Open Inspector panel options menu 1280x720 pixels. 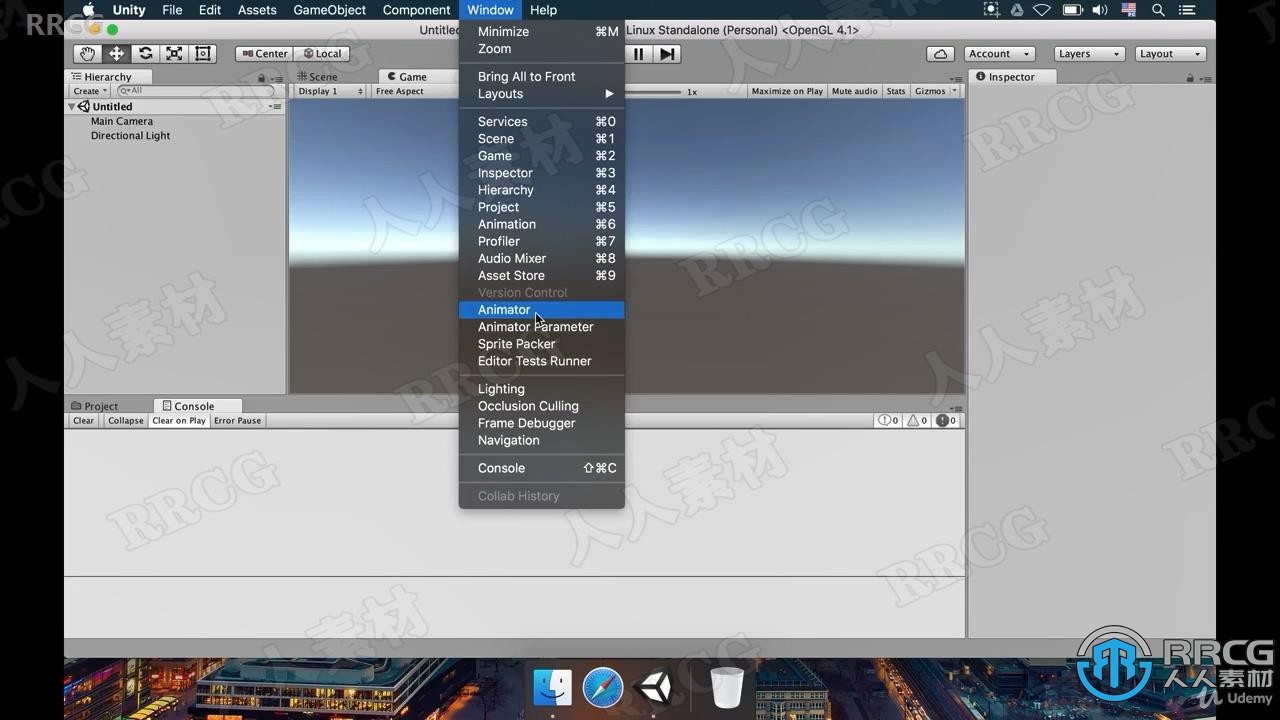(1204, 77)
